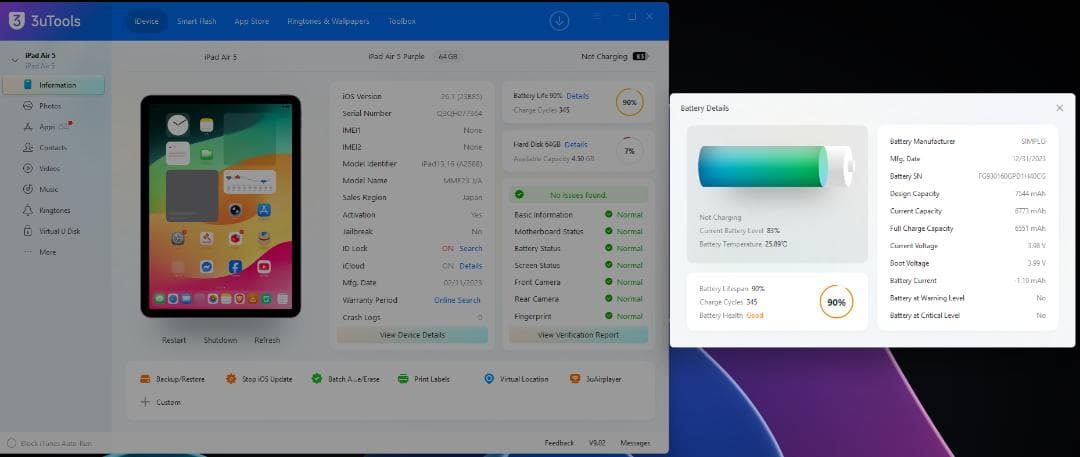Viewport: 1080px width, 457px height.
Task: Click the Restart button under device
Action: point(174,341)
